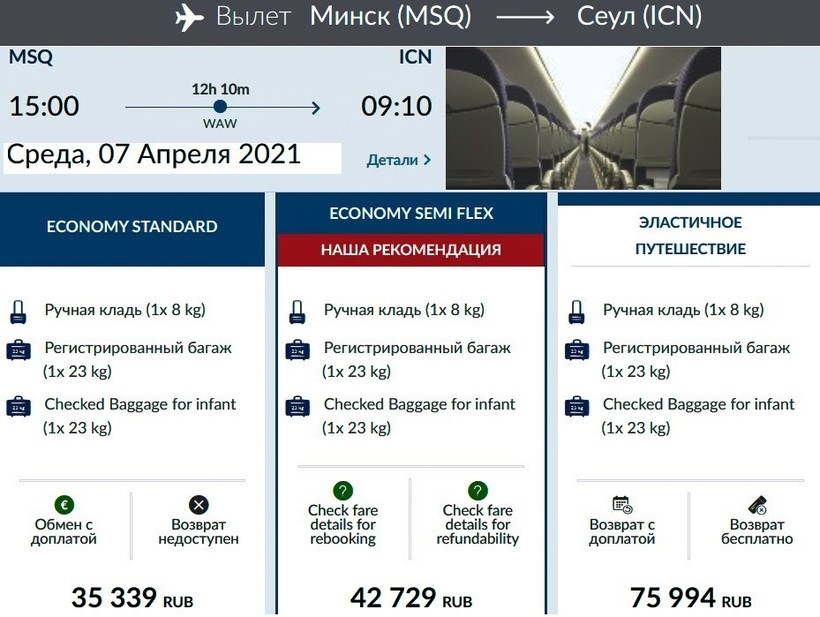
Task: Click infant baggage icon in Flex column
Action: pos(576,406)
